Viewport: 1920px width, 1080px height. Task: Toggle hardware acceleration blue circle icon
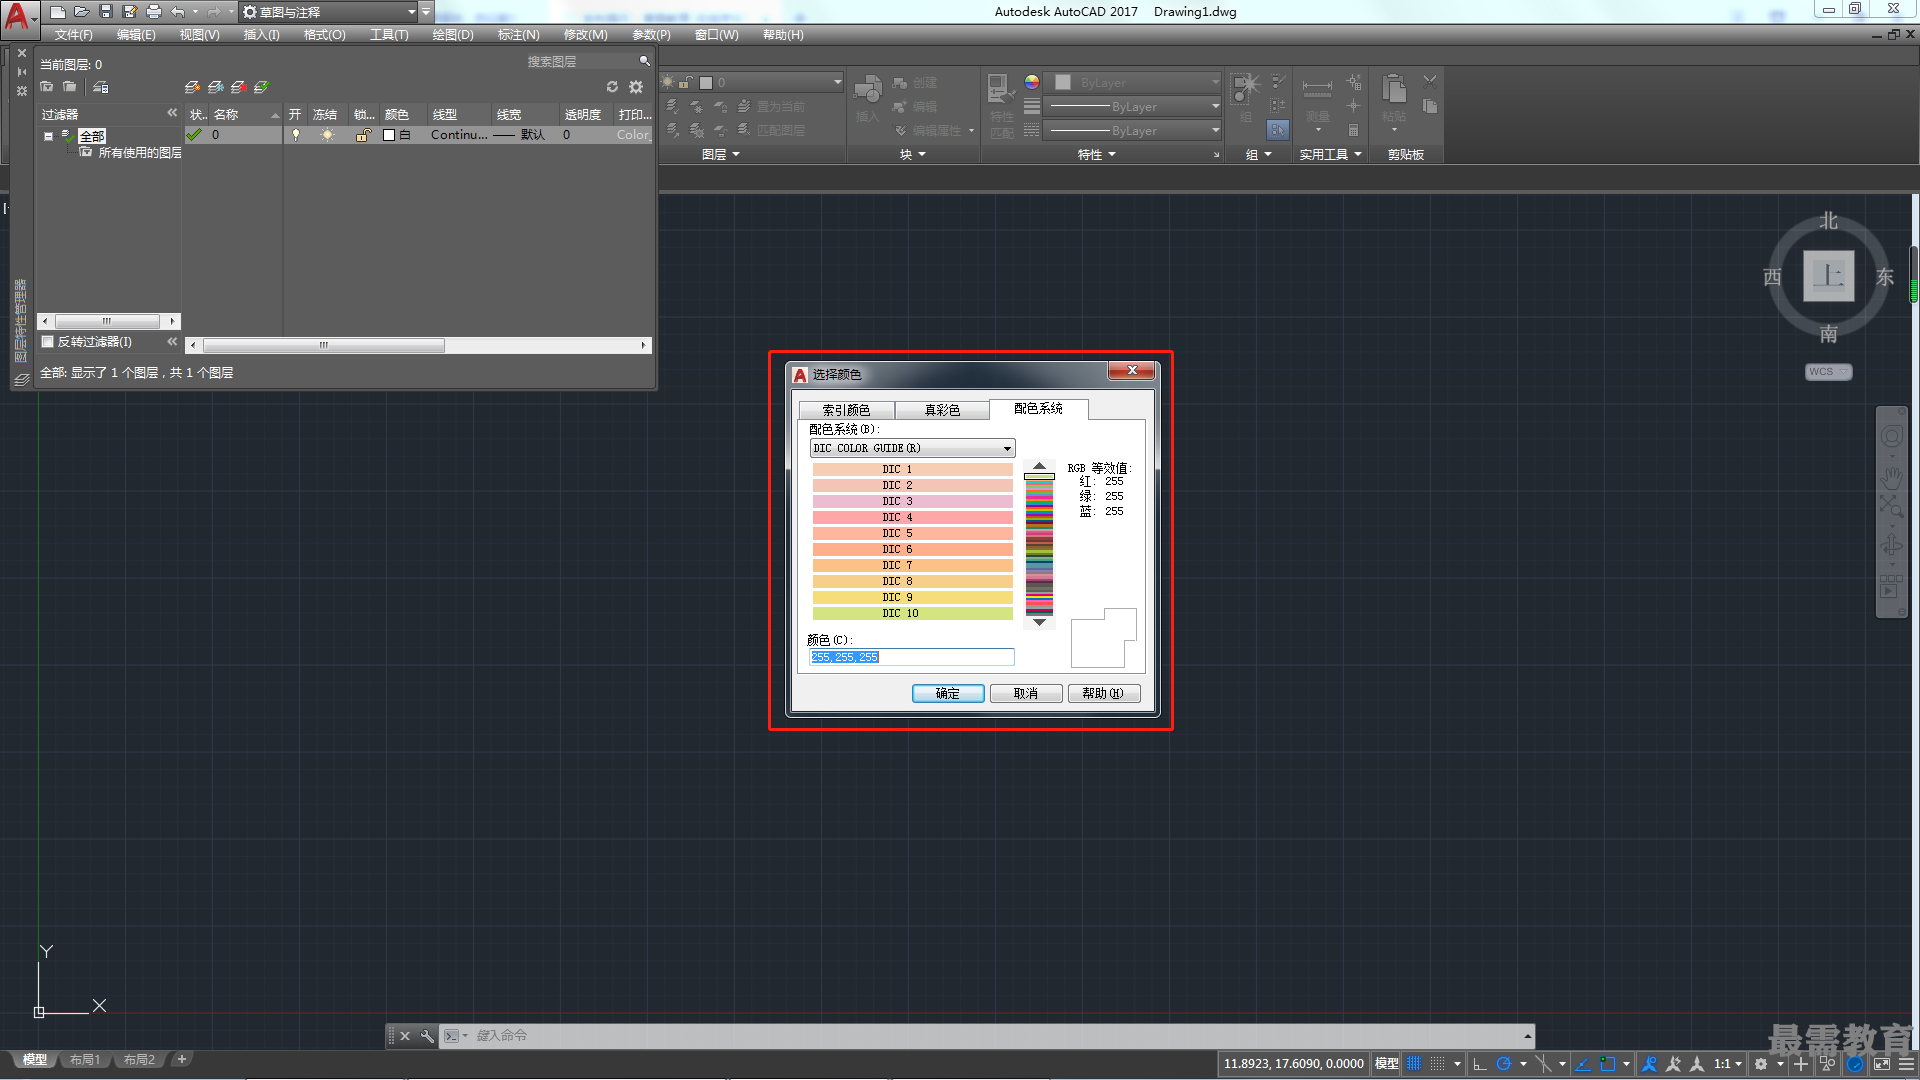coord(1855,1064)
